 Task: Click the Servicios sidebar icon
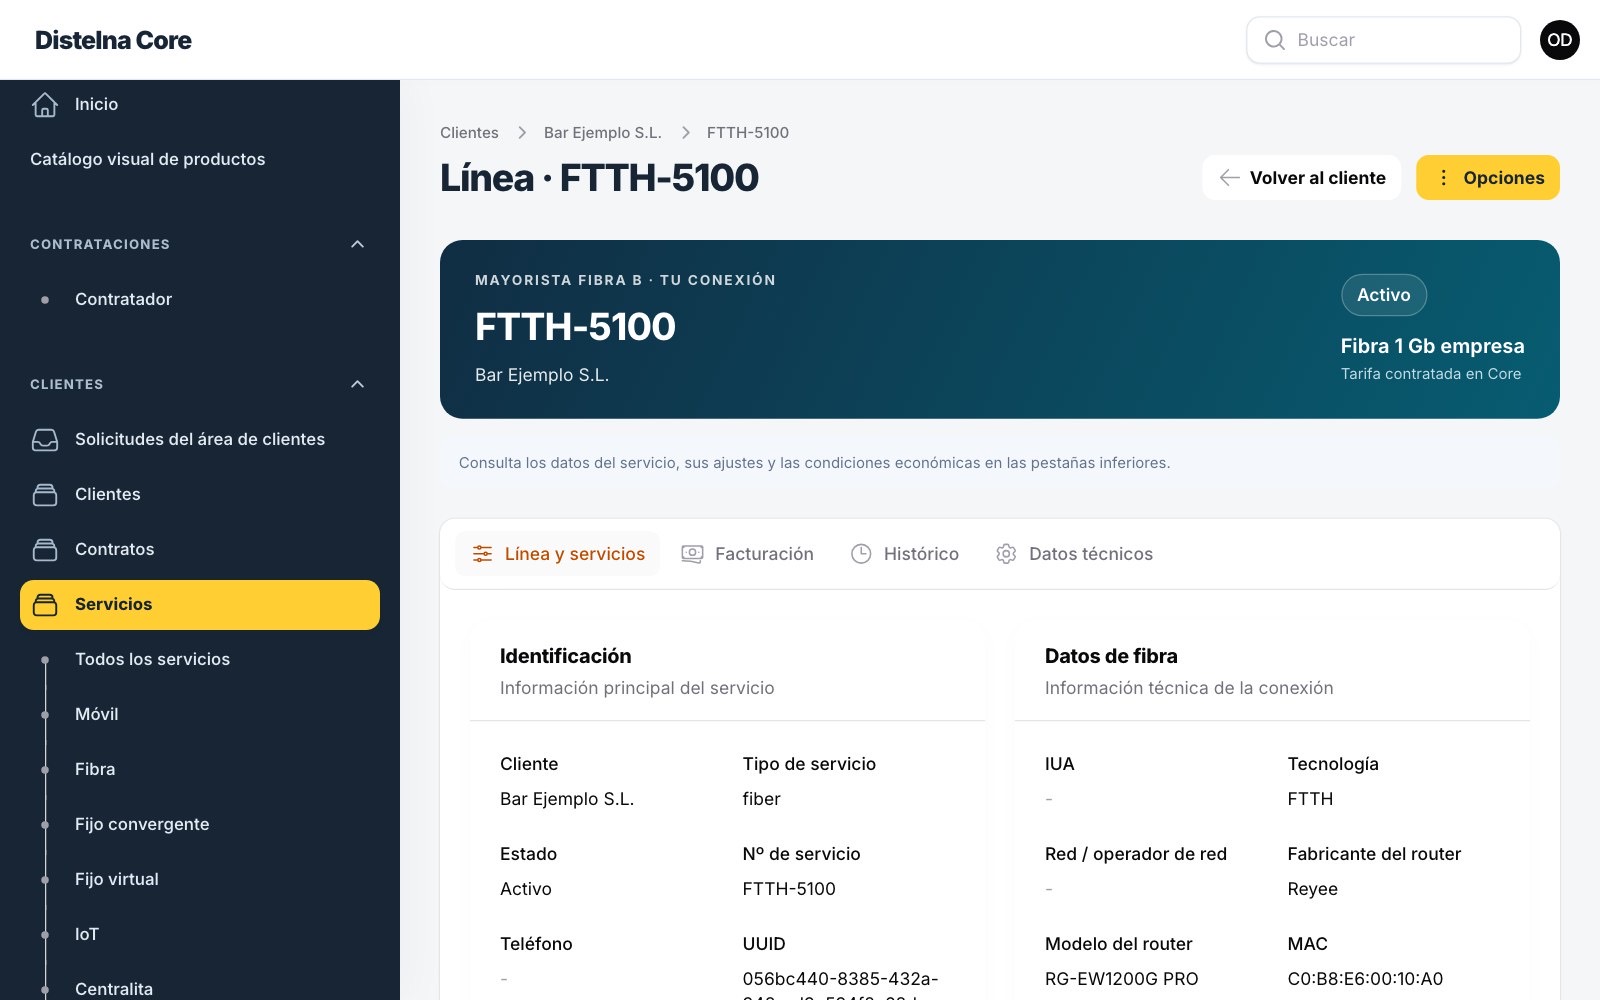point(45,604)
